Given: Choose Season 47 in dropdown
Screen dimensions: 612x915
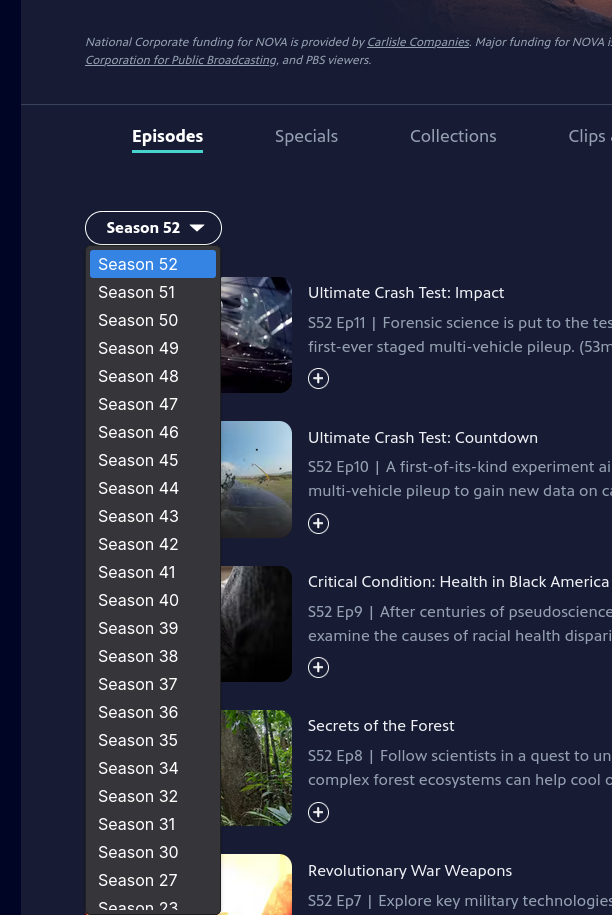Looking at the screenshot, I should click(x=153, y=404).
